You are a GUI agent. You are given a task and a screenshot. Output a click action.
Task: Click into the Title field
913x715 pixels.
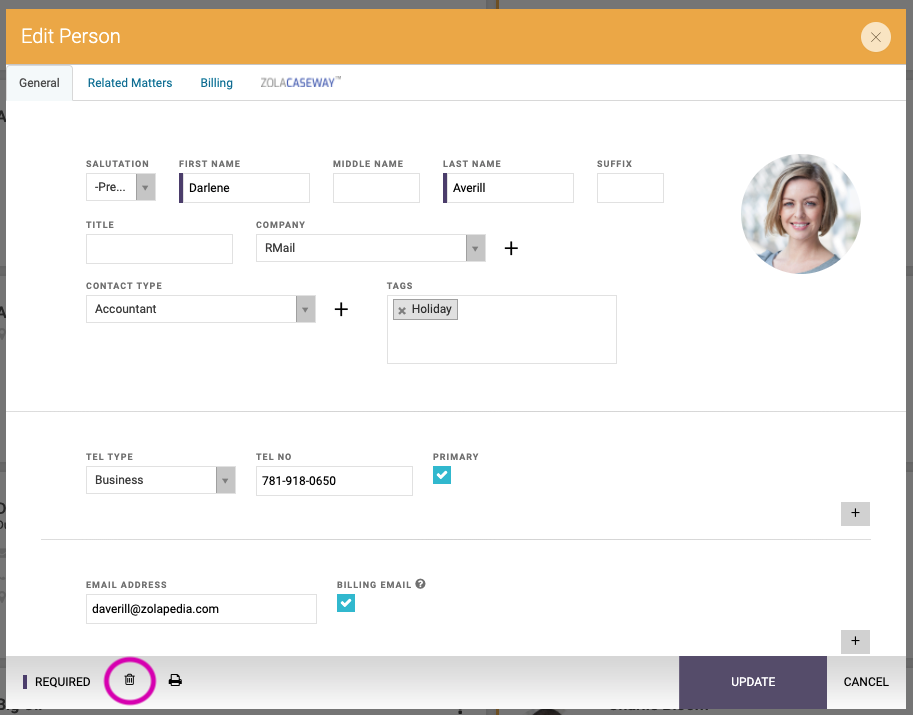pyautogui.click(x=159, y=249)
